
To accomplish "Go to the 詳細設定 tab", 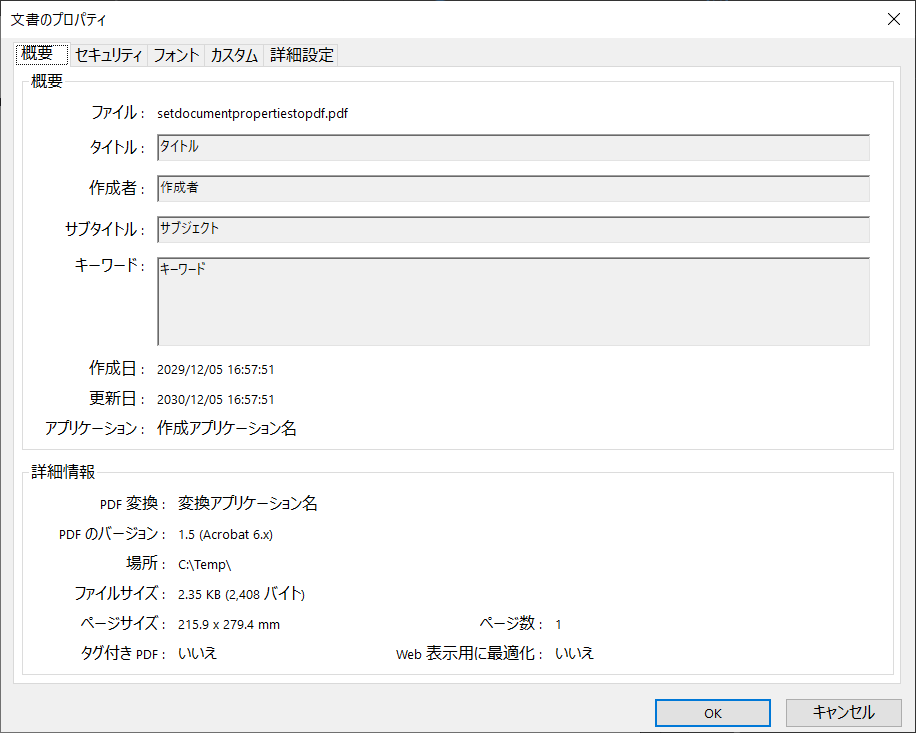I will pos(301,55).
